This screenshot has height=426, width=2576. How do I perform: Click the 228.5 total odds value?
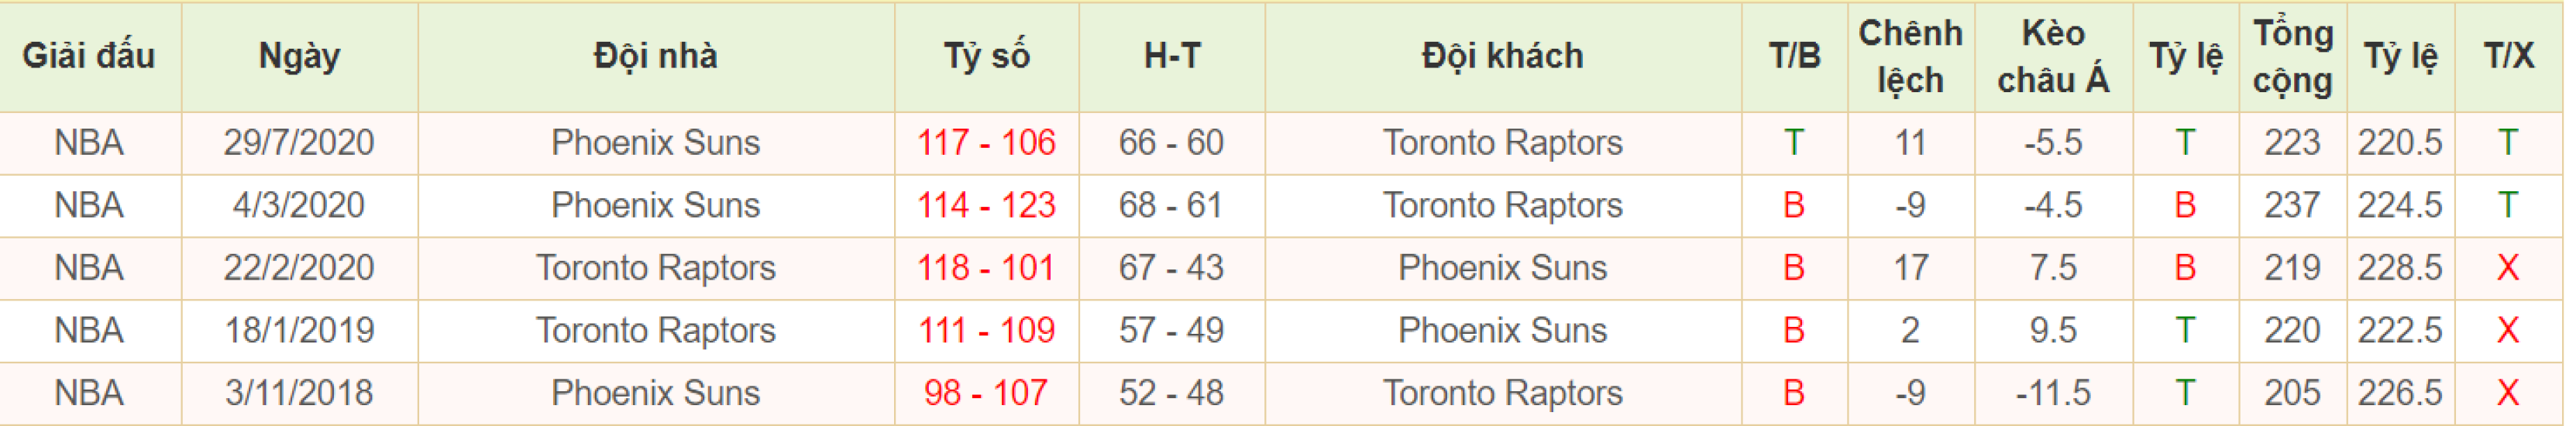point(2400,268)
